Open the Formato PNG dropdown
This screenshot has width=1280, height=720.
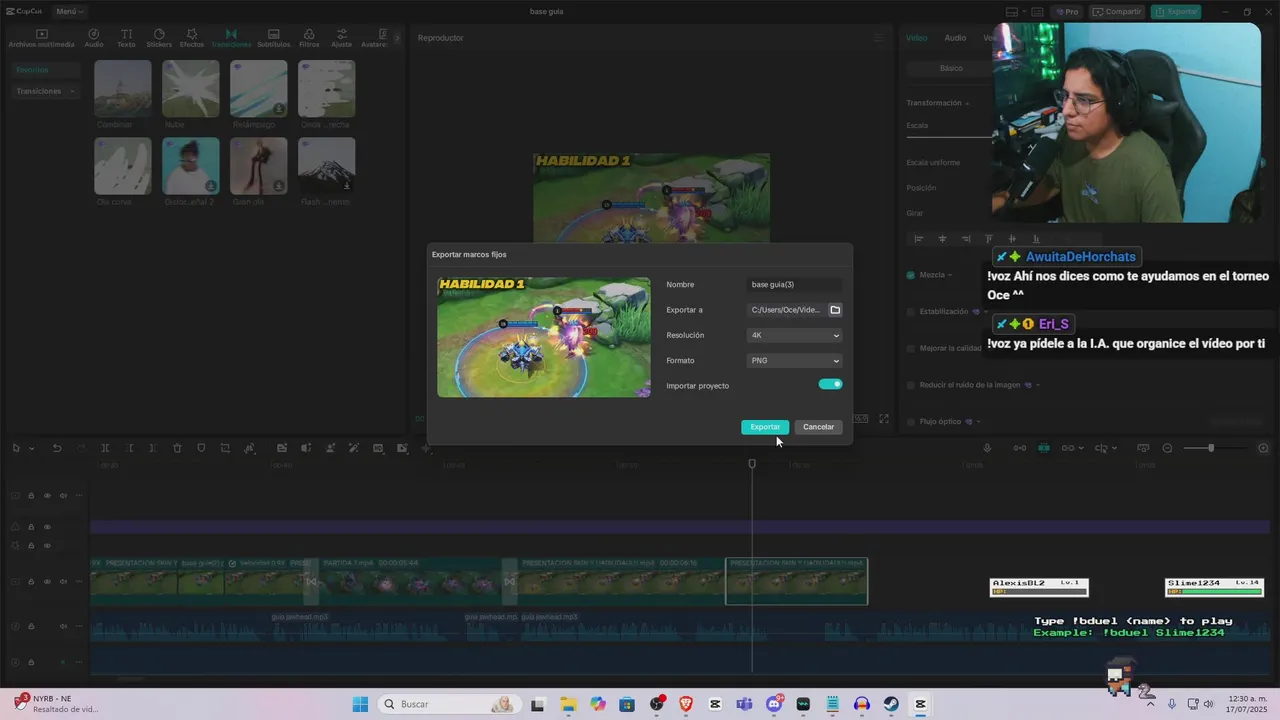point(795,361)
